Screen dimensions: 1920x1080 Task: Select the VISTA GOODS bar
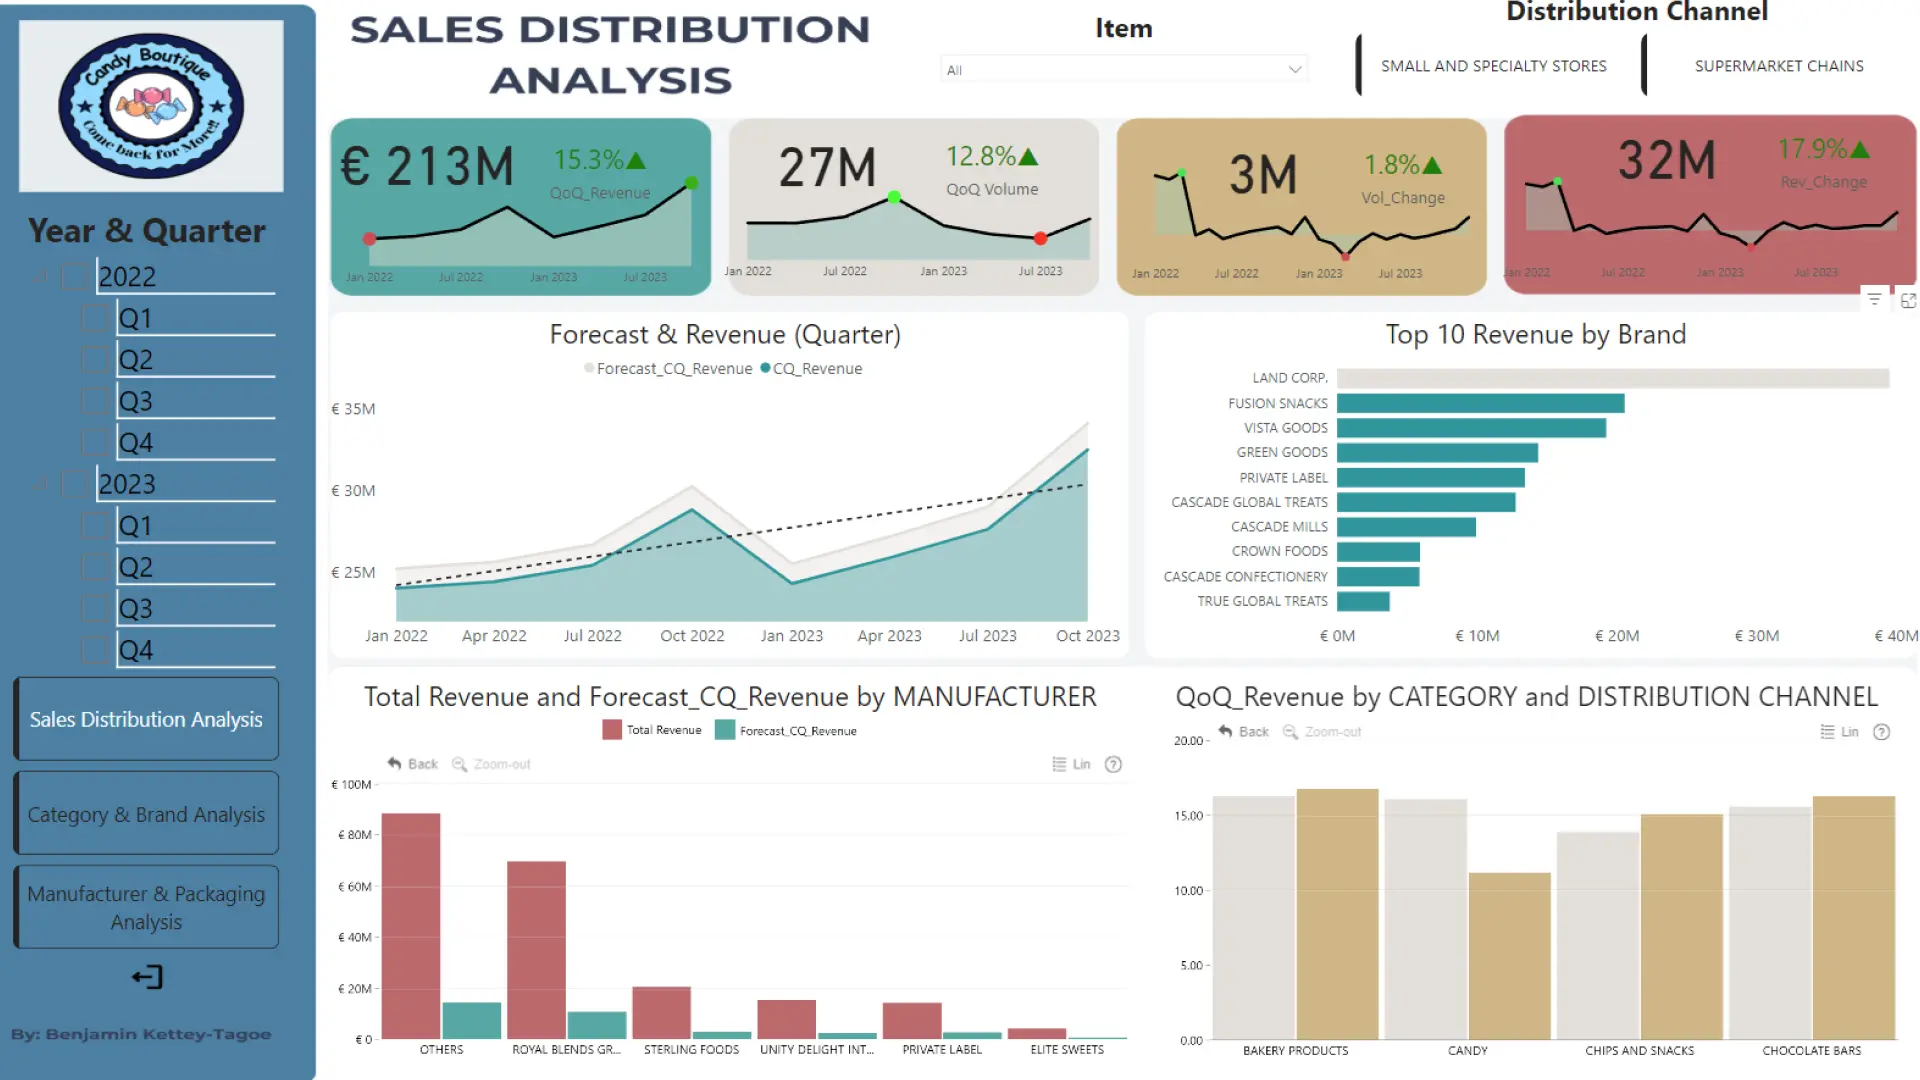tap(1471, 428)
